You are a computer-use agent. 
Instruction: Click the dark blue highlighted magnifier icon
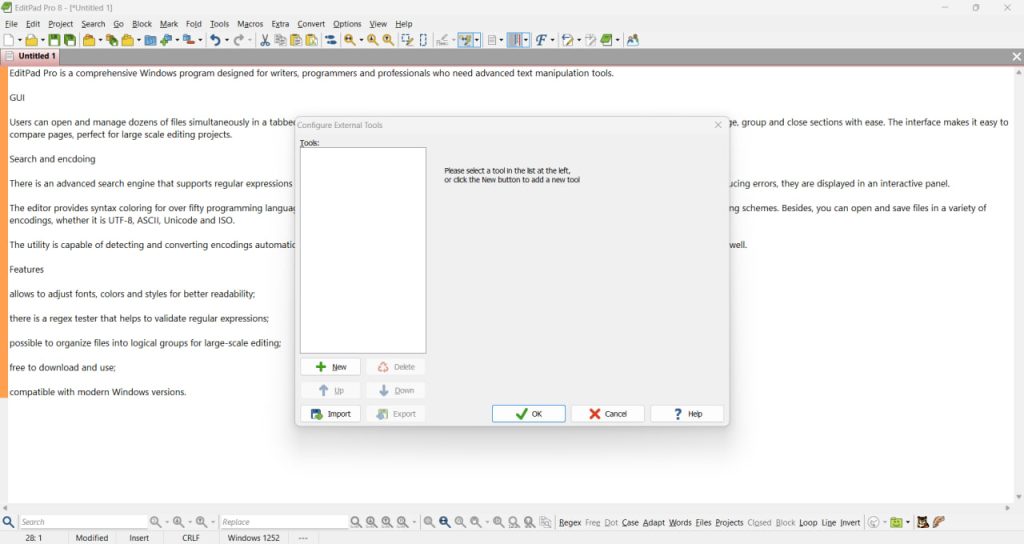[445, 522]
